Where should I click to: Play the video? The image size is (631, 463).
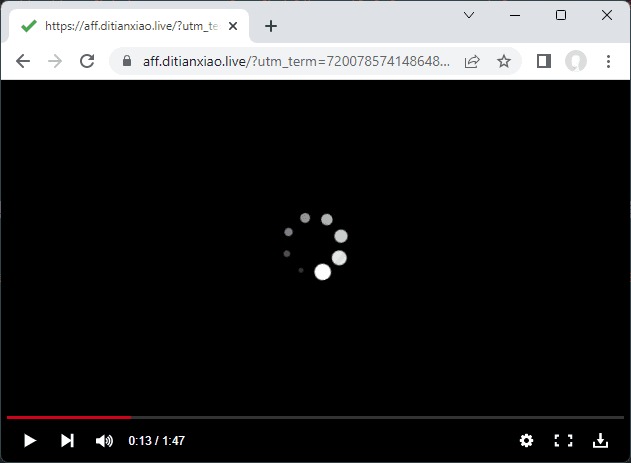point(30,440)
